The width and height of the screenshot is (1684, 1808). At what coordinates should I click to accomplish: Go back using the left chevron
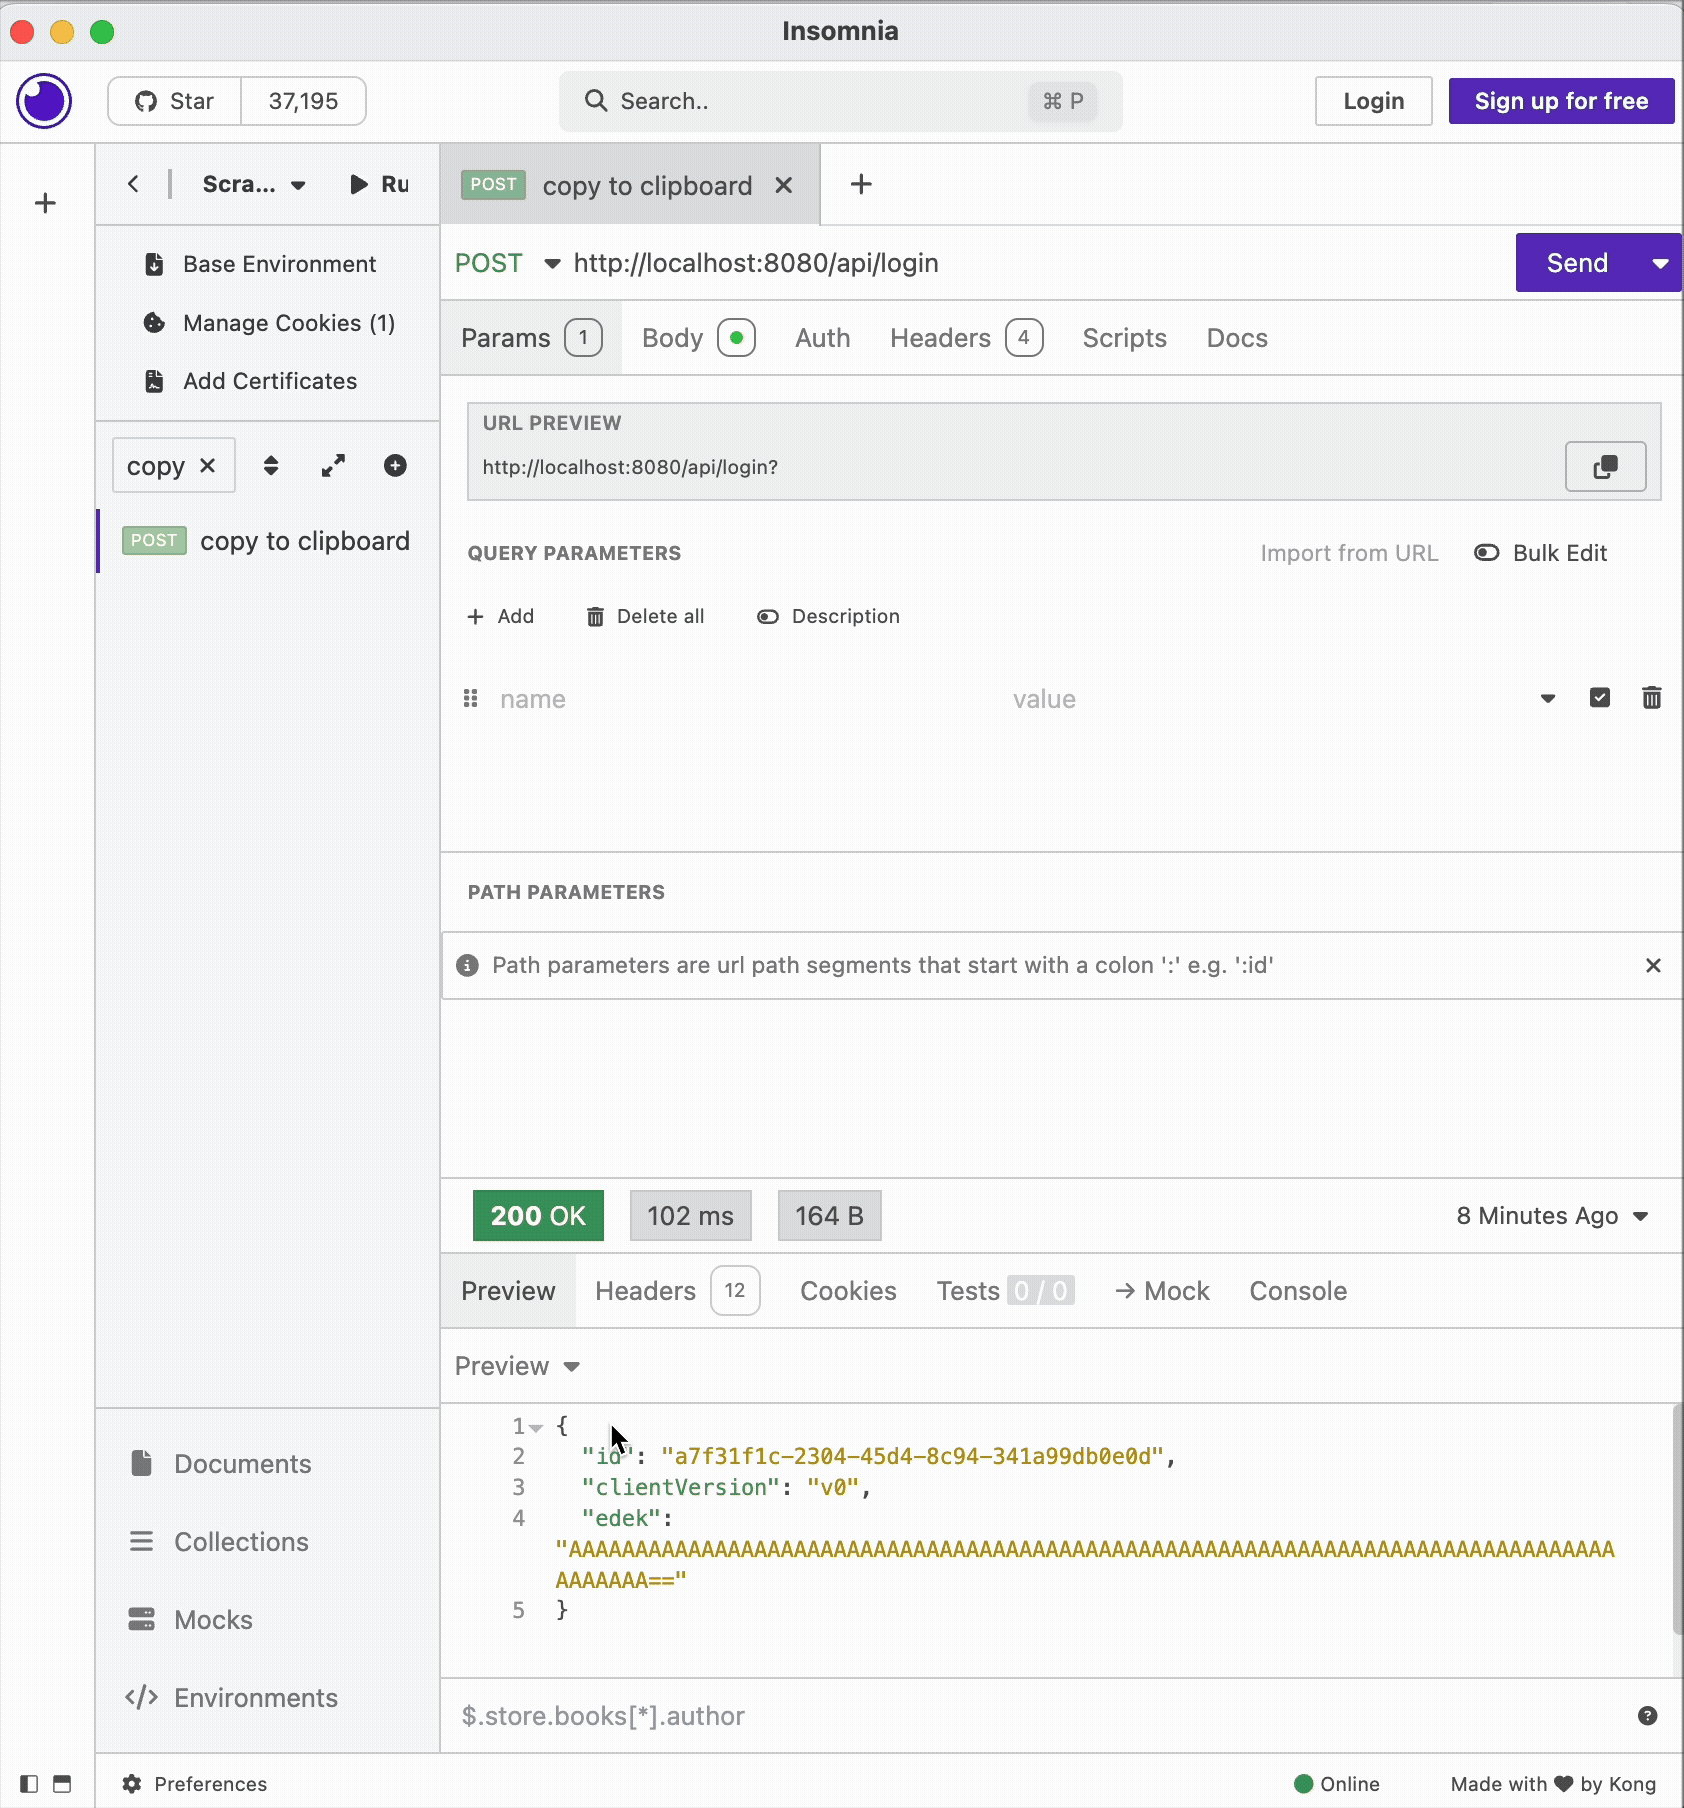click(x=133, y=184)
